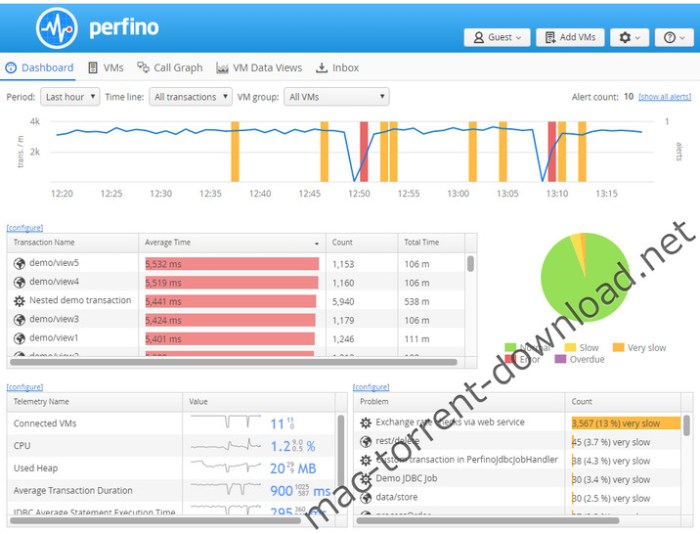Click the 5,940 count cell

(343, 302)
